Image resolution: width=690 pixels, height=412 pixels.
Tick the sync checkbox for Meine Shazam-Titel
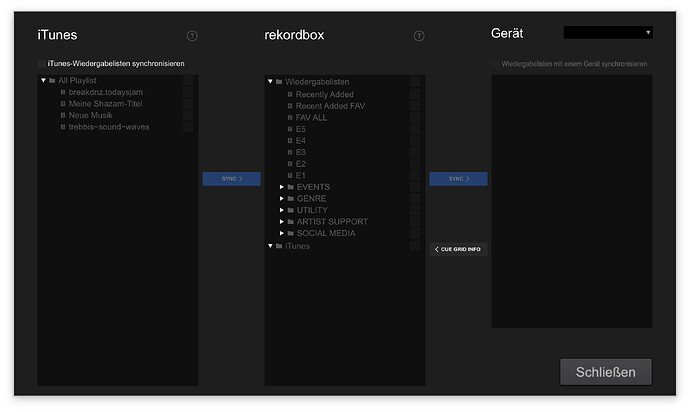click(x=188, y=103)
